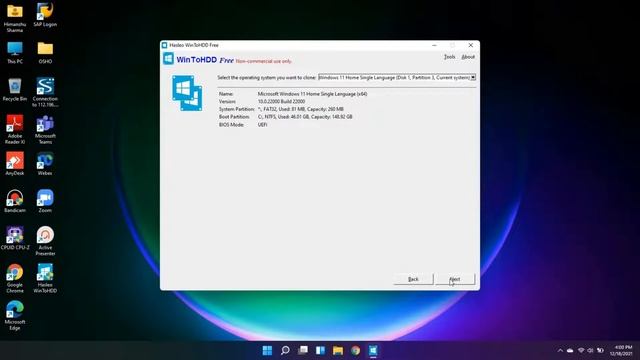Viewport: 640px width, 360px height.
Task: Select This PC desktop icon
Action: [x=15, y=53]
